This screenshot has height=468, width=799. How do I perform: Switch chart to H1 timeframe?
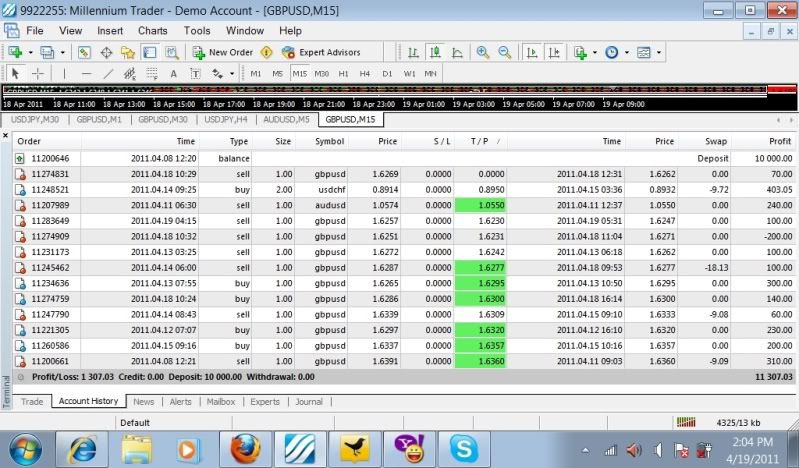[x=343, y=73]
